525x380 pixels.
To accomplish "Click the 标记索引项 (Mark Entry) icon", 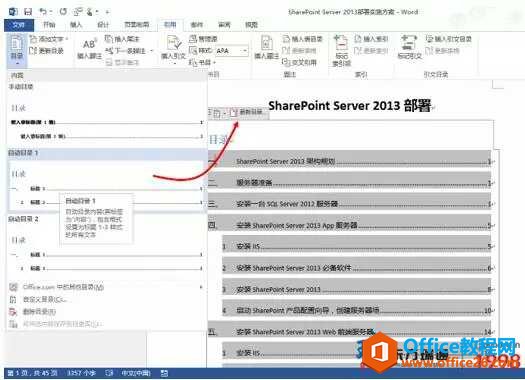I will (x=341, y=50).
